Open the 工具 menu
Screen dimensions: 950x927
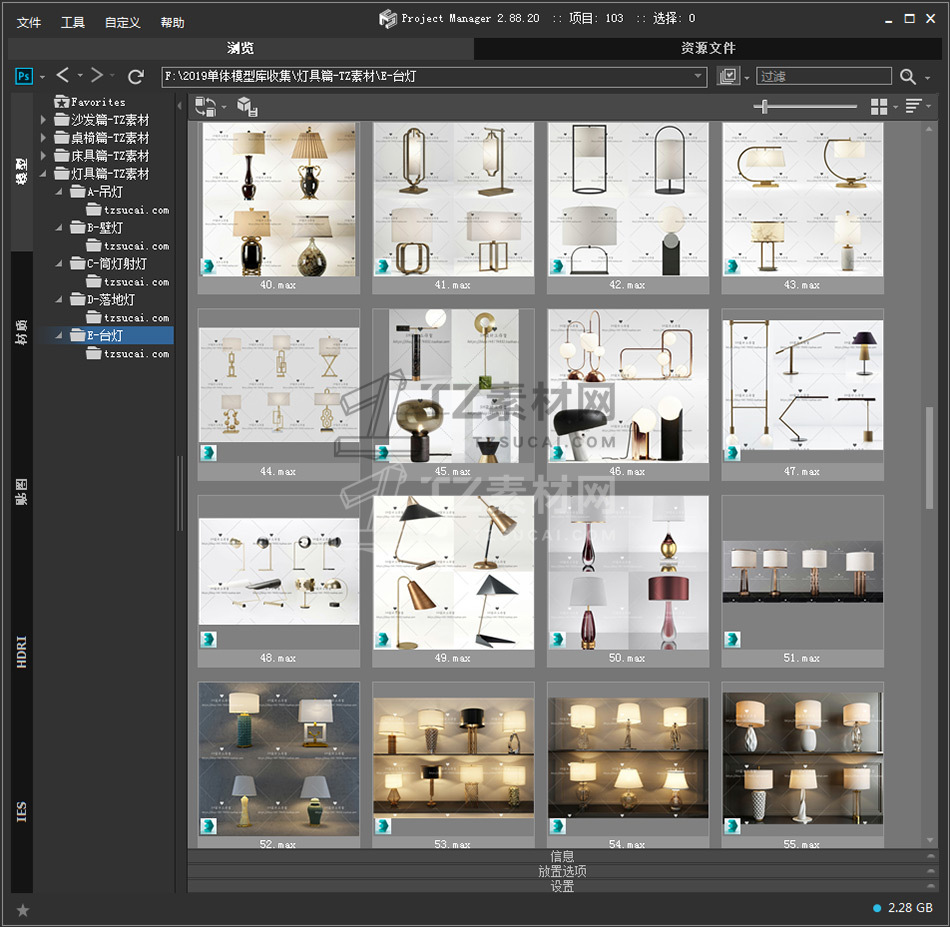[x=73, y=22]
